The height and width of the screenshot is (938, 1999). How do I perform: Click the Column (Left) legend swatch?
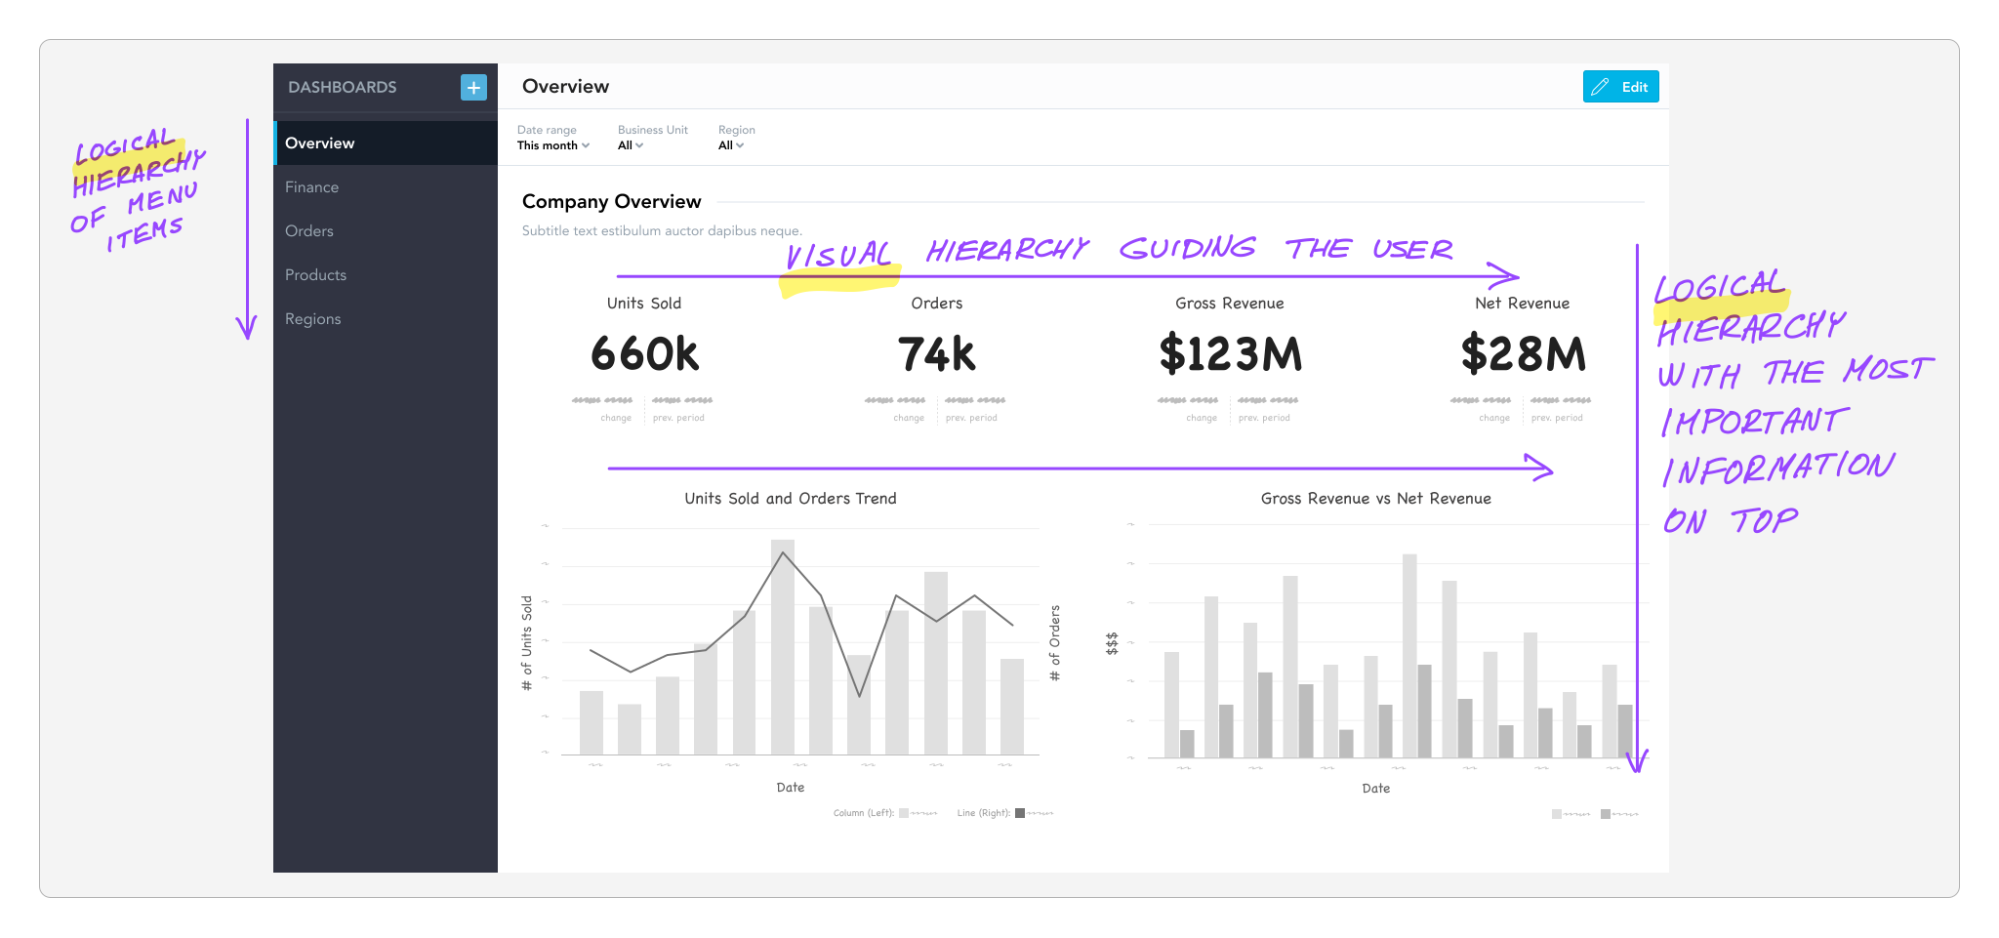point(904,813)
